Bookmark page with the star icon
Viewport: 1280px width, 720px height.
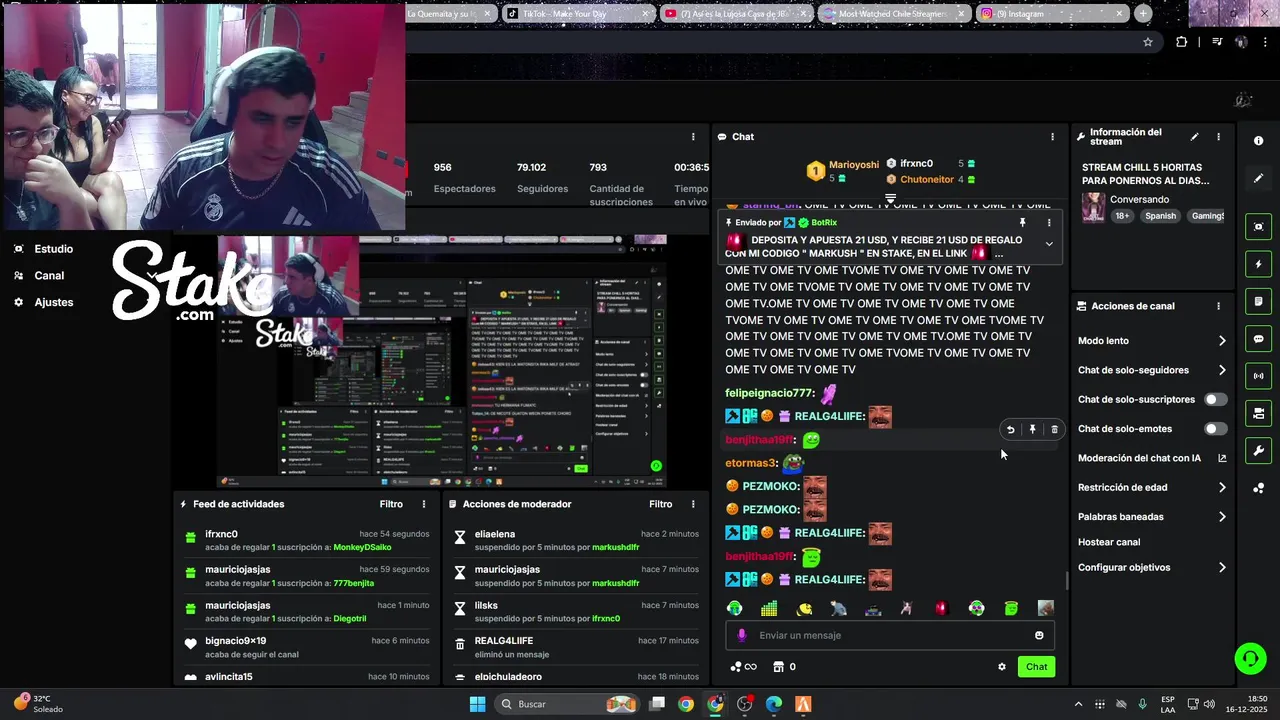pyautogui.click(x=1148, y=42)
